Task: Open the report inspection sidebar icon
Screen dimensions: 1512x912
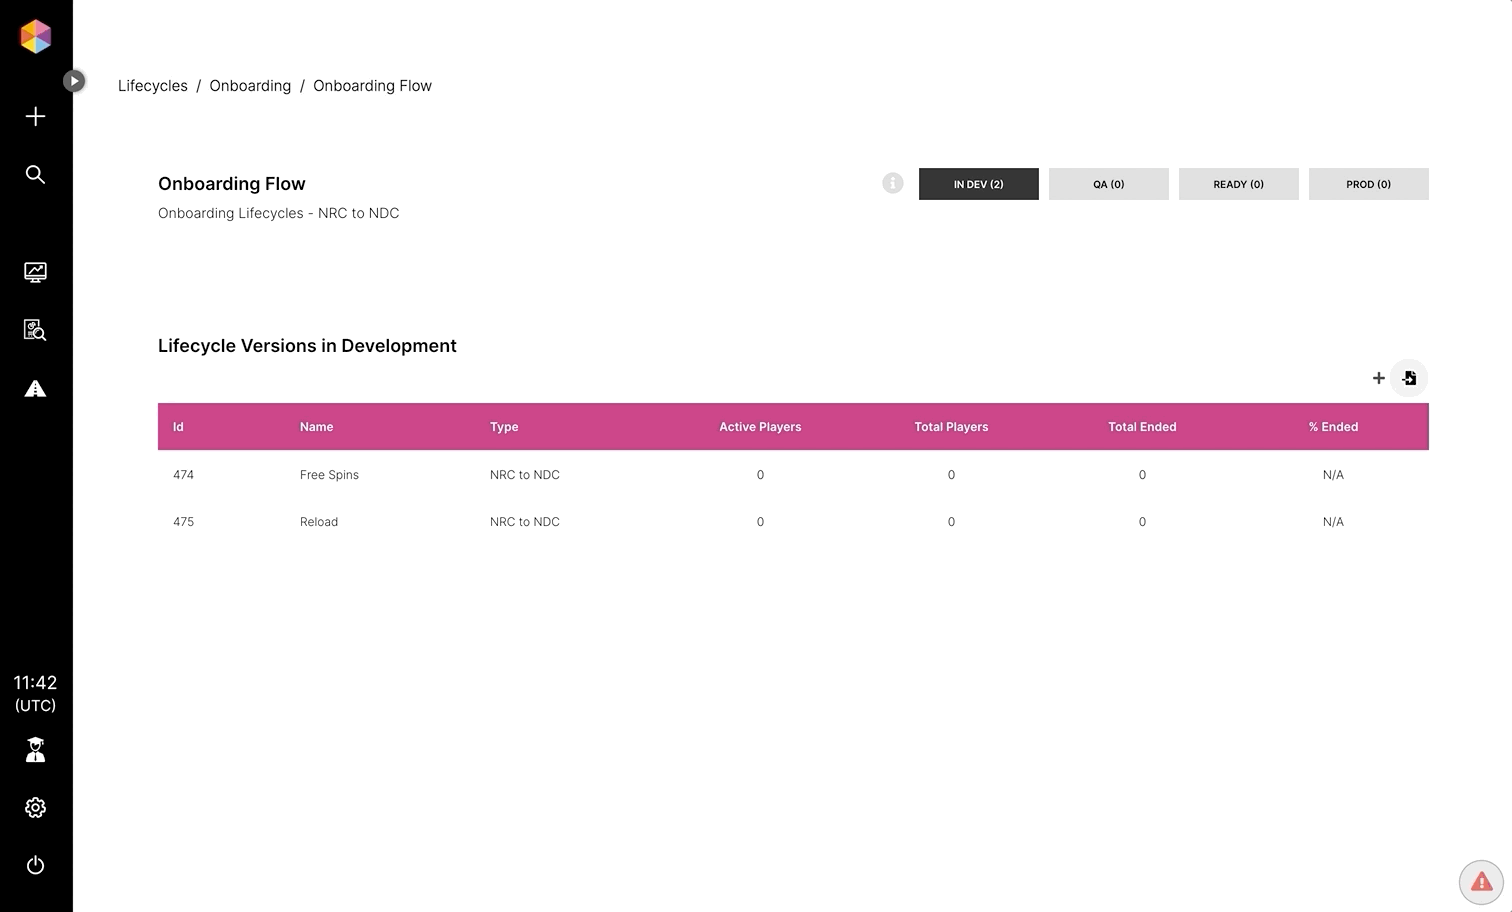Action: [35, 330]
